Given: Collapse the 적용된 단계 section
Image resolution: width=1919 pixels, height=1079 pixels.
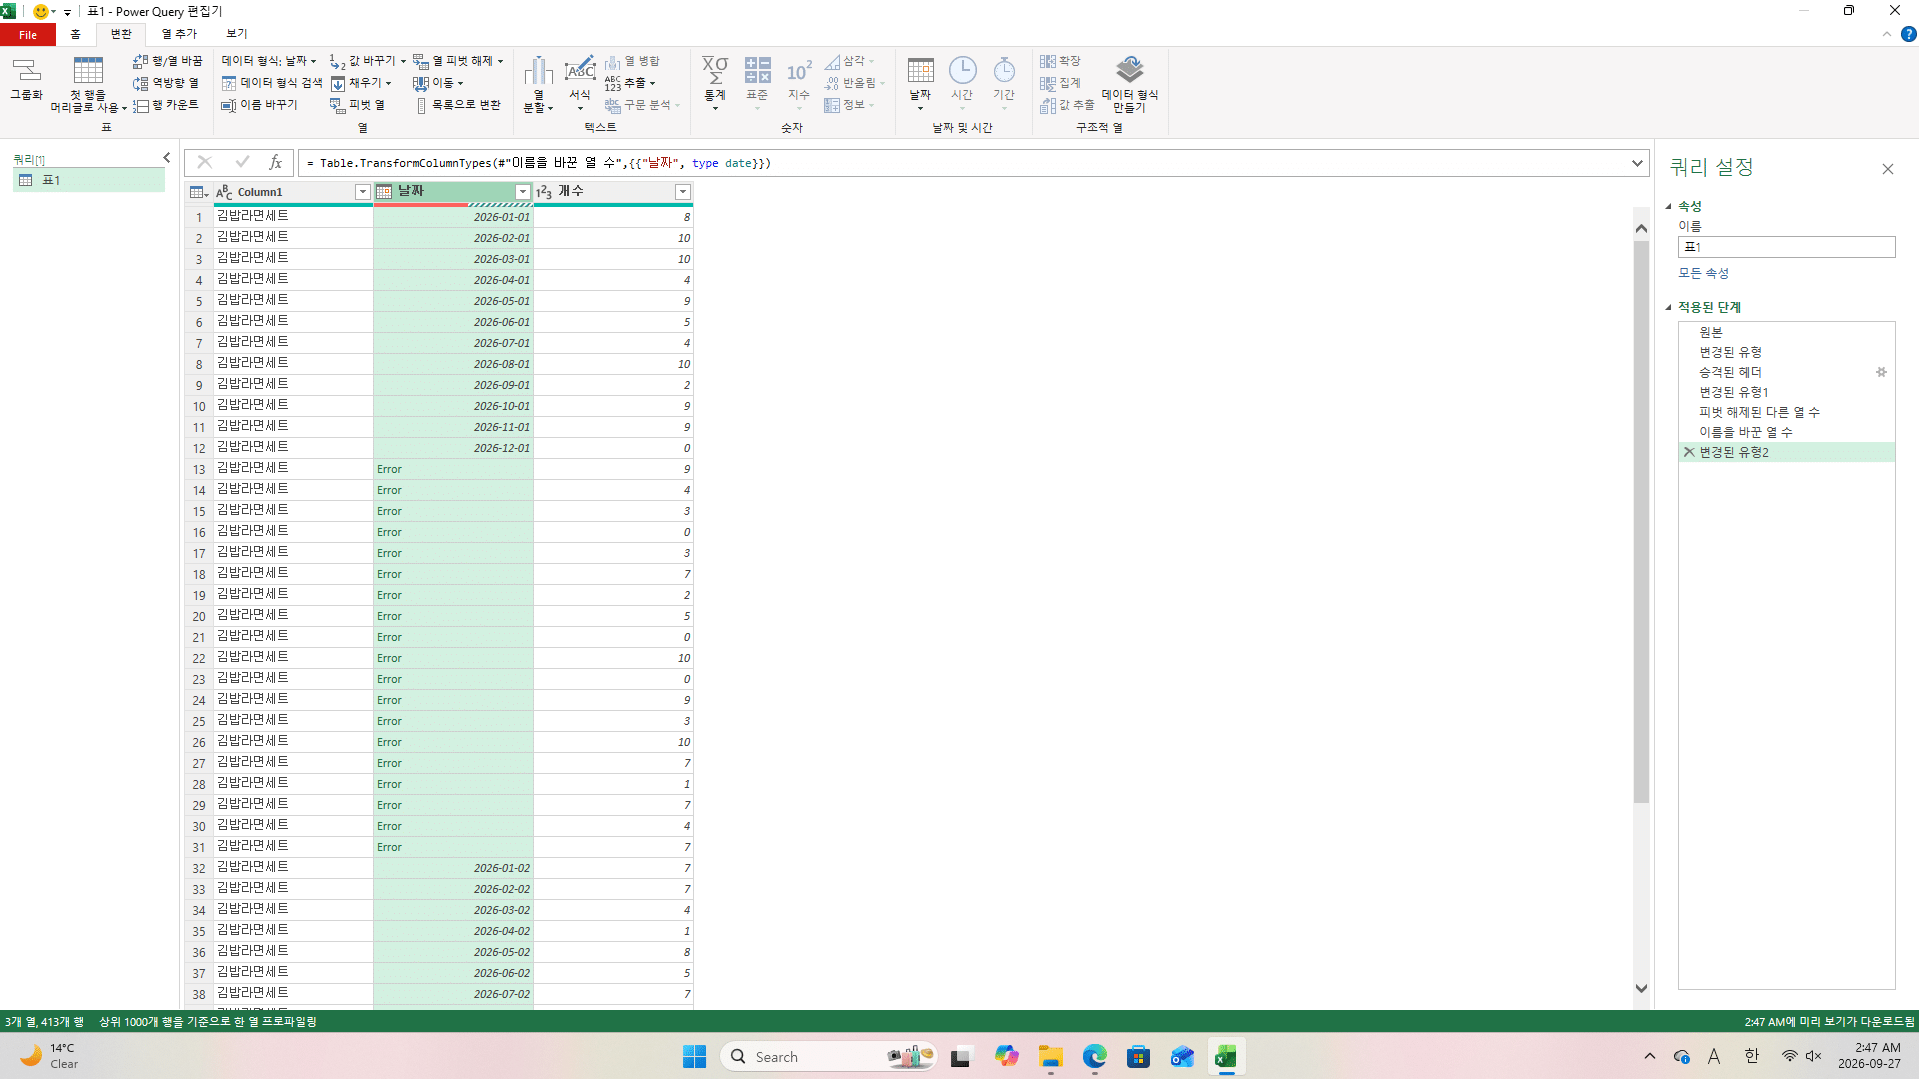Looking at the screenshot, I should (1668, 308).
